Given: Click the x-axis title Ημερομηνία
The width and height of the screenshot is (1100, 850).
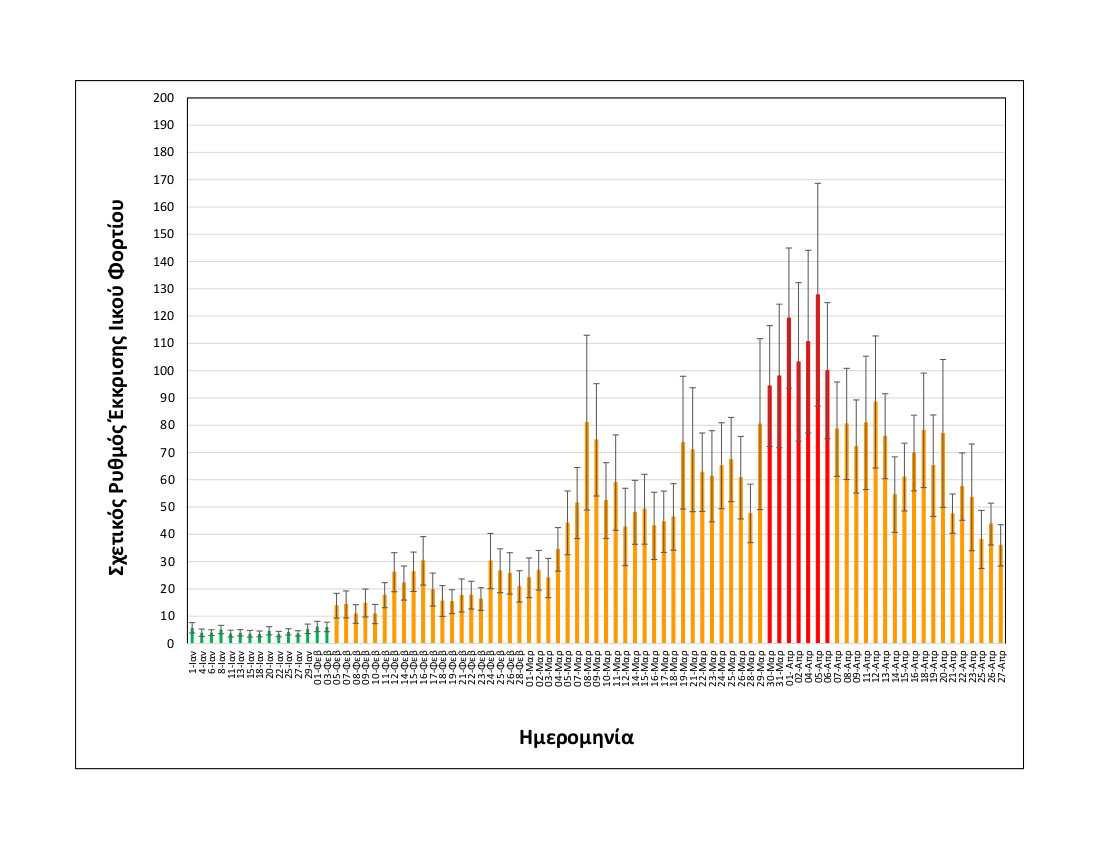Looking at the screenshot, I should pos(576,738).
